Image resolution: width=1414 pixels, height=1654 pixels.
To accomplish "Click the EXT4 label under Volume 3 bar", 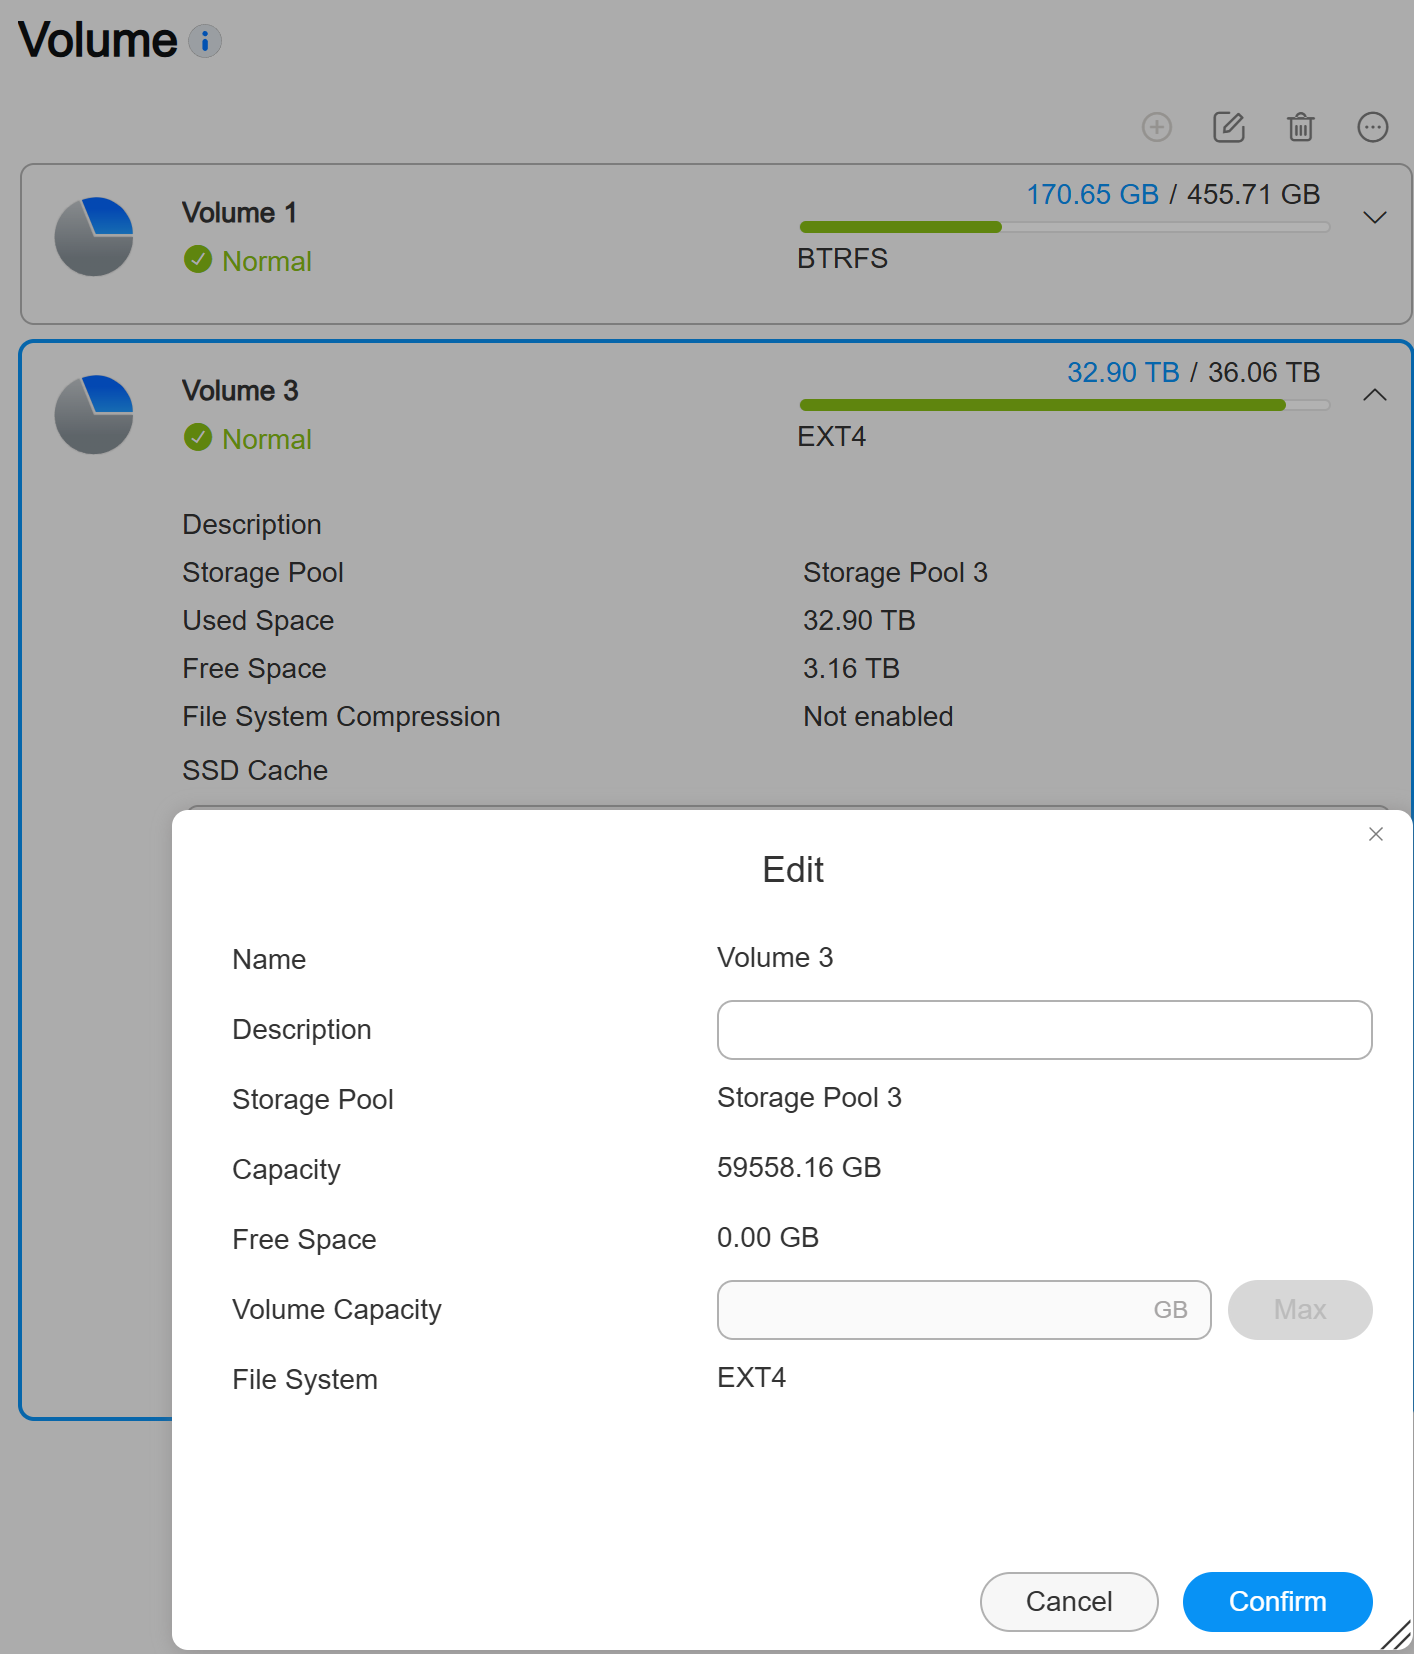I will coord(832,436).
